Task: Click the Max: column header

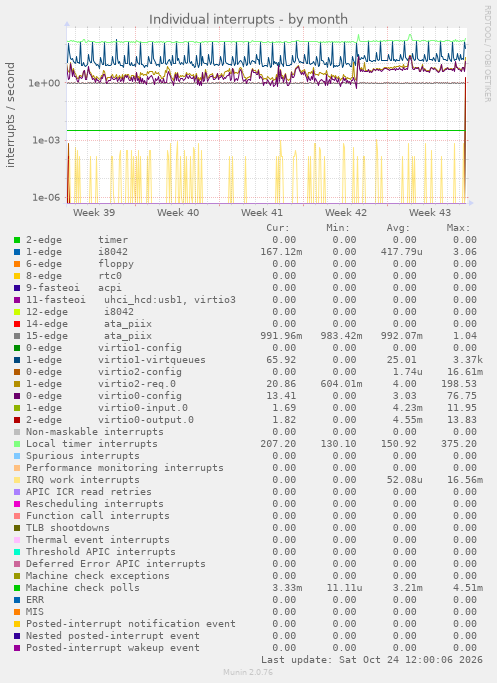Action: tap(458, 228)
